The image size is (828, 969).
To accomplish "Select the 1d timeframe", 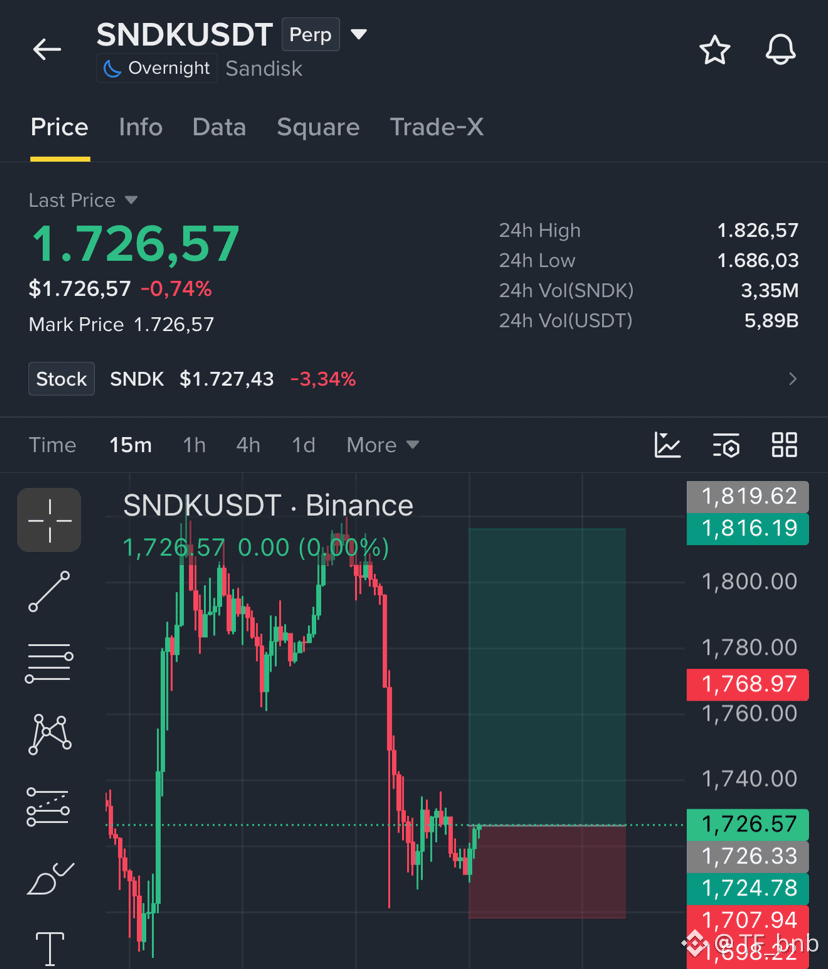I will [x=303, y=445].
